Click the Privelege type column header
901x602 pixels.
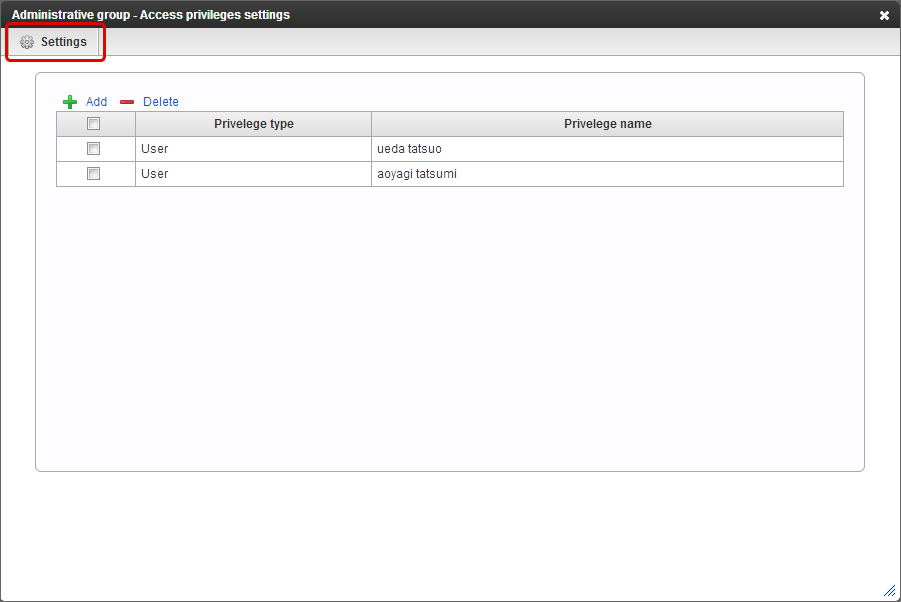pos(253,124)
